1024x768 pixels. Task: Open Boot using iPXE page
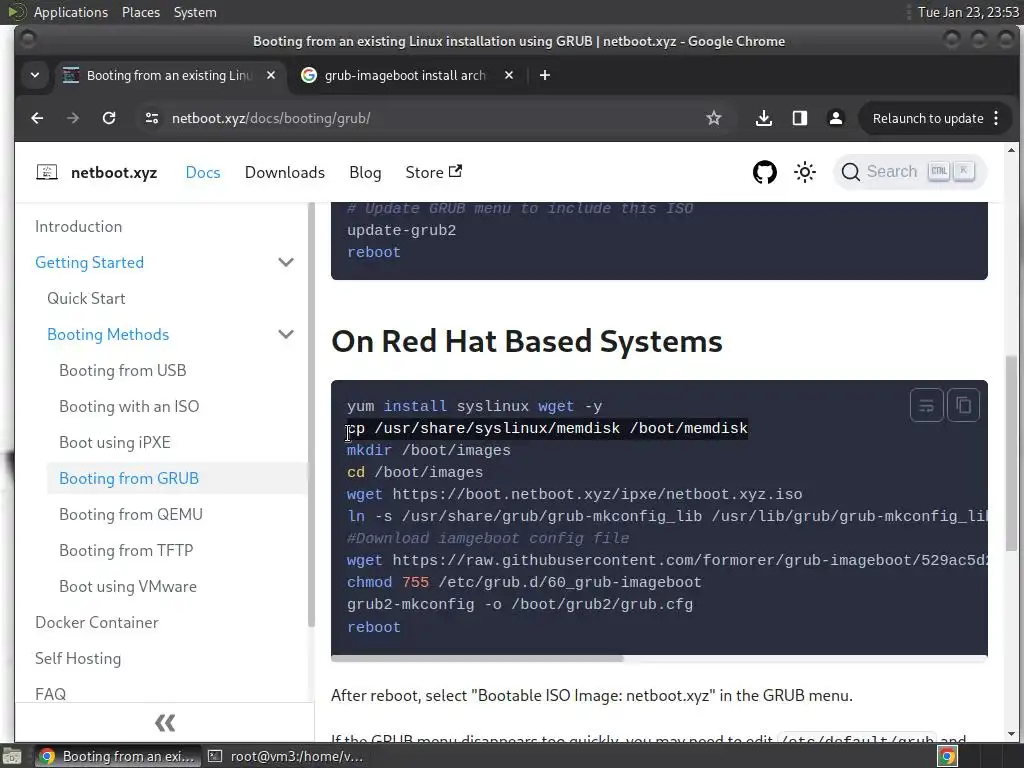[115, 442]
